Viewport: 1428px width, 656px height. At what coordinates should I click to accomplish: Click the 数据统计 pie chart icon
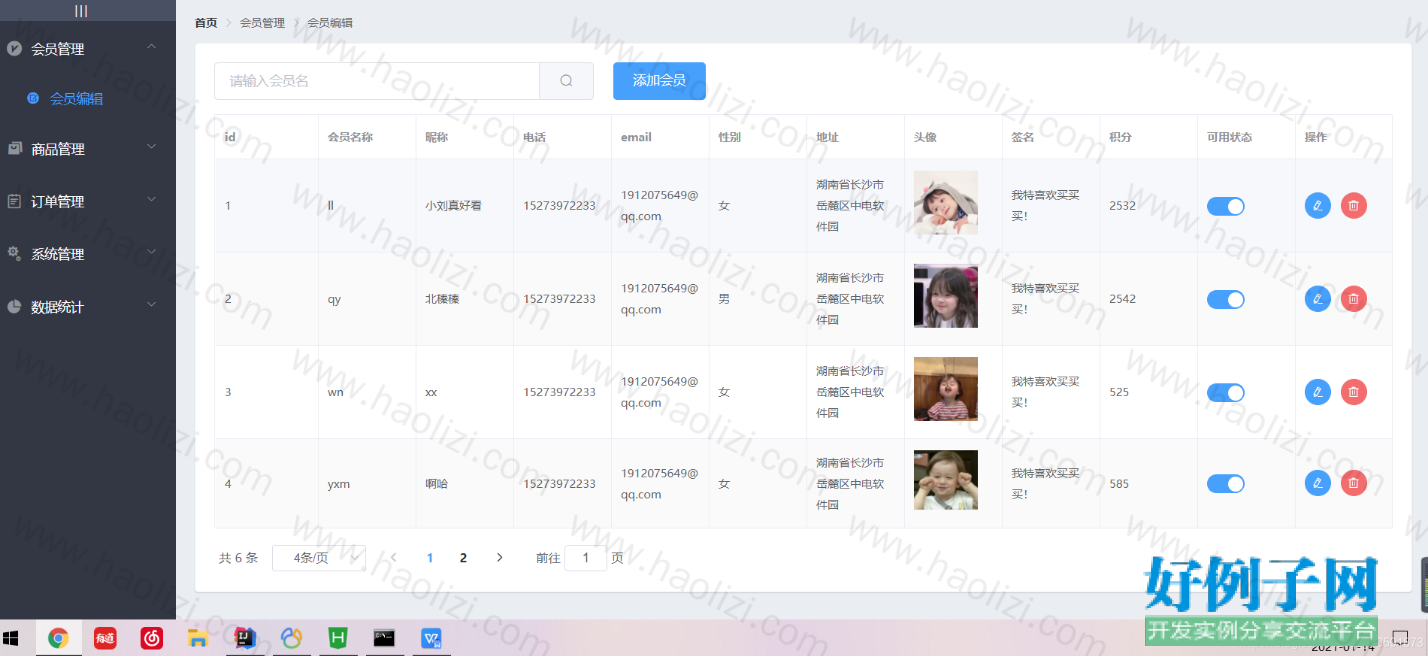click(x=14, y=307)
